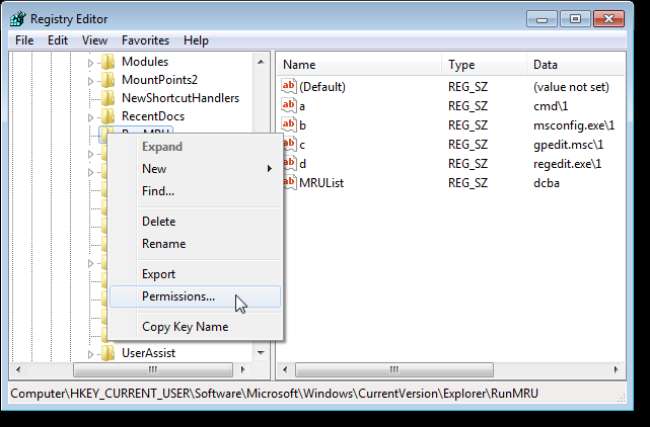
Task: Choose Find... in the context menu
Action: [x=195, y=191]
